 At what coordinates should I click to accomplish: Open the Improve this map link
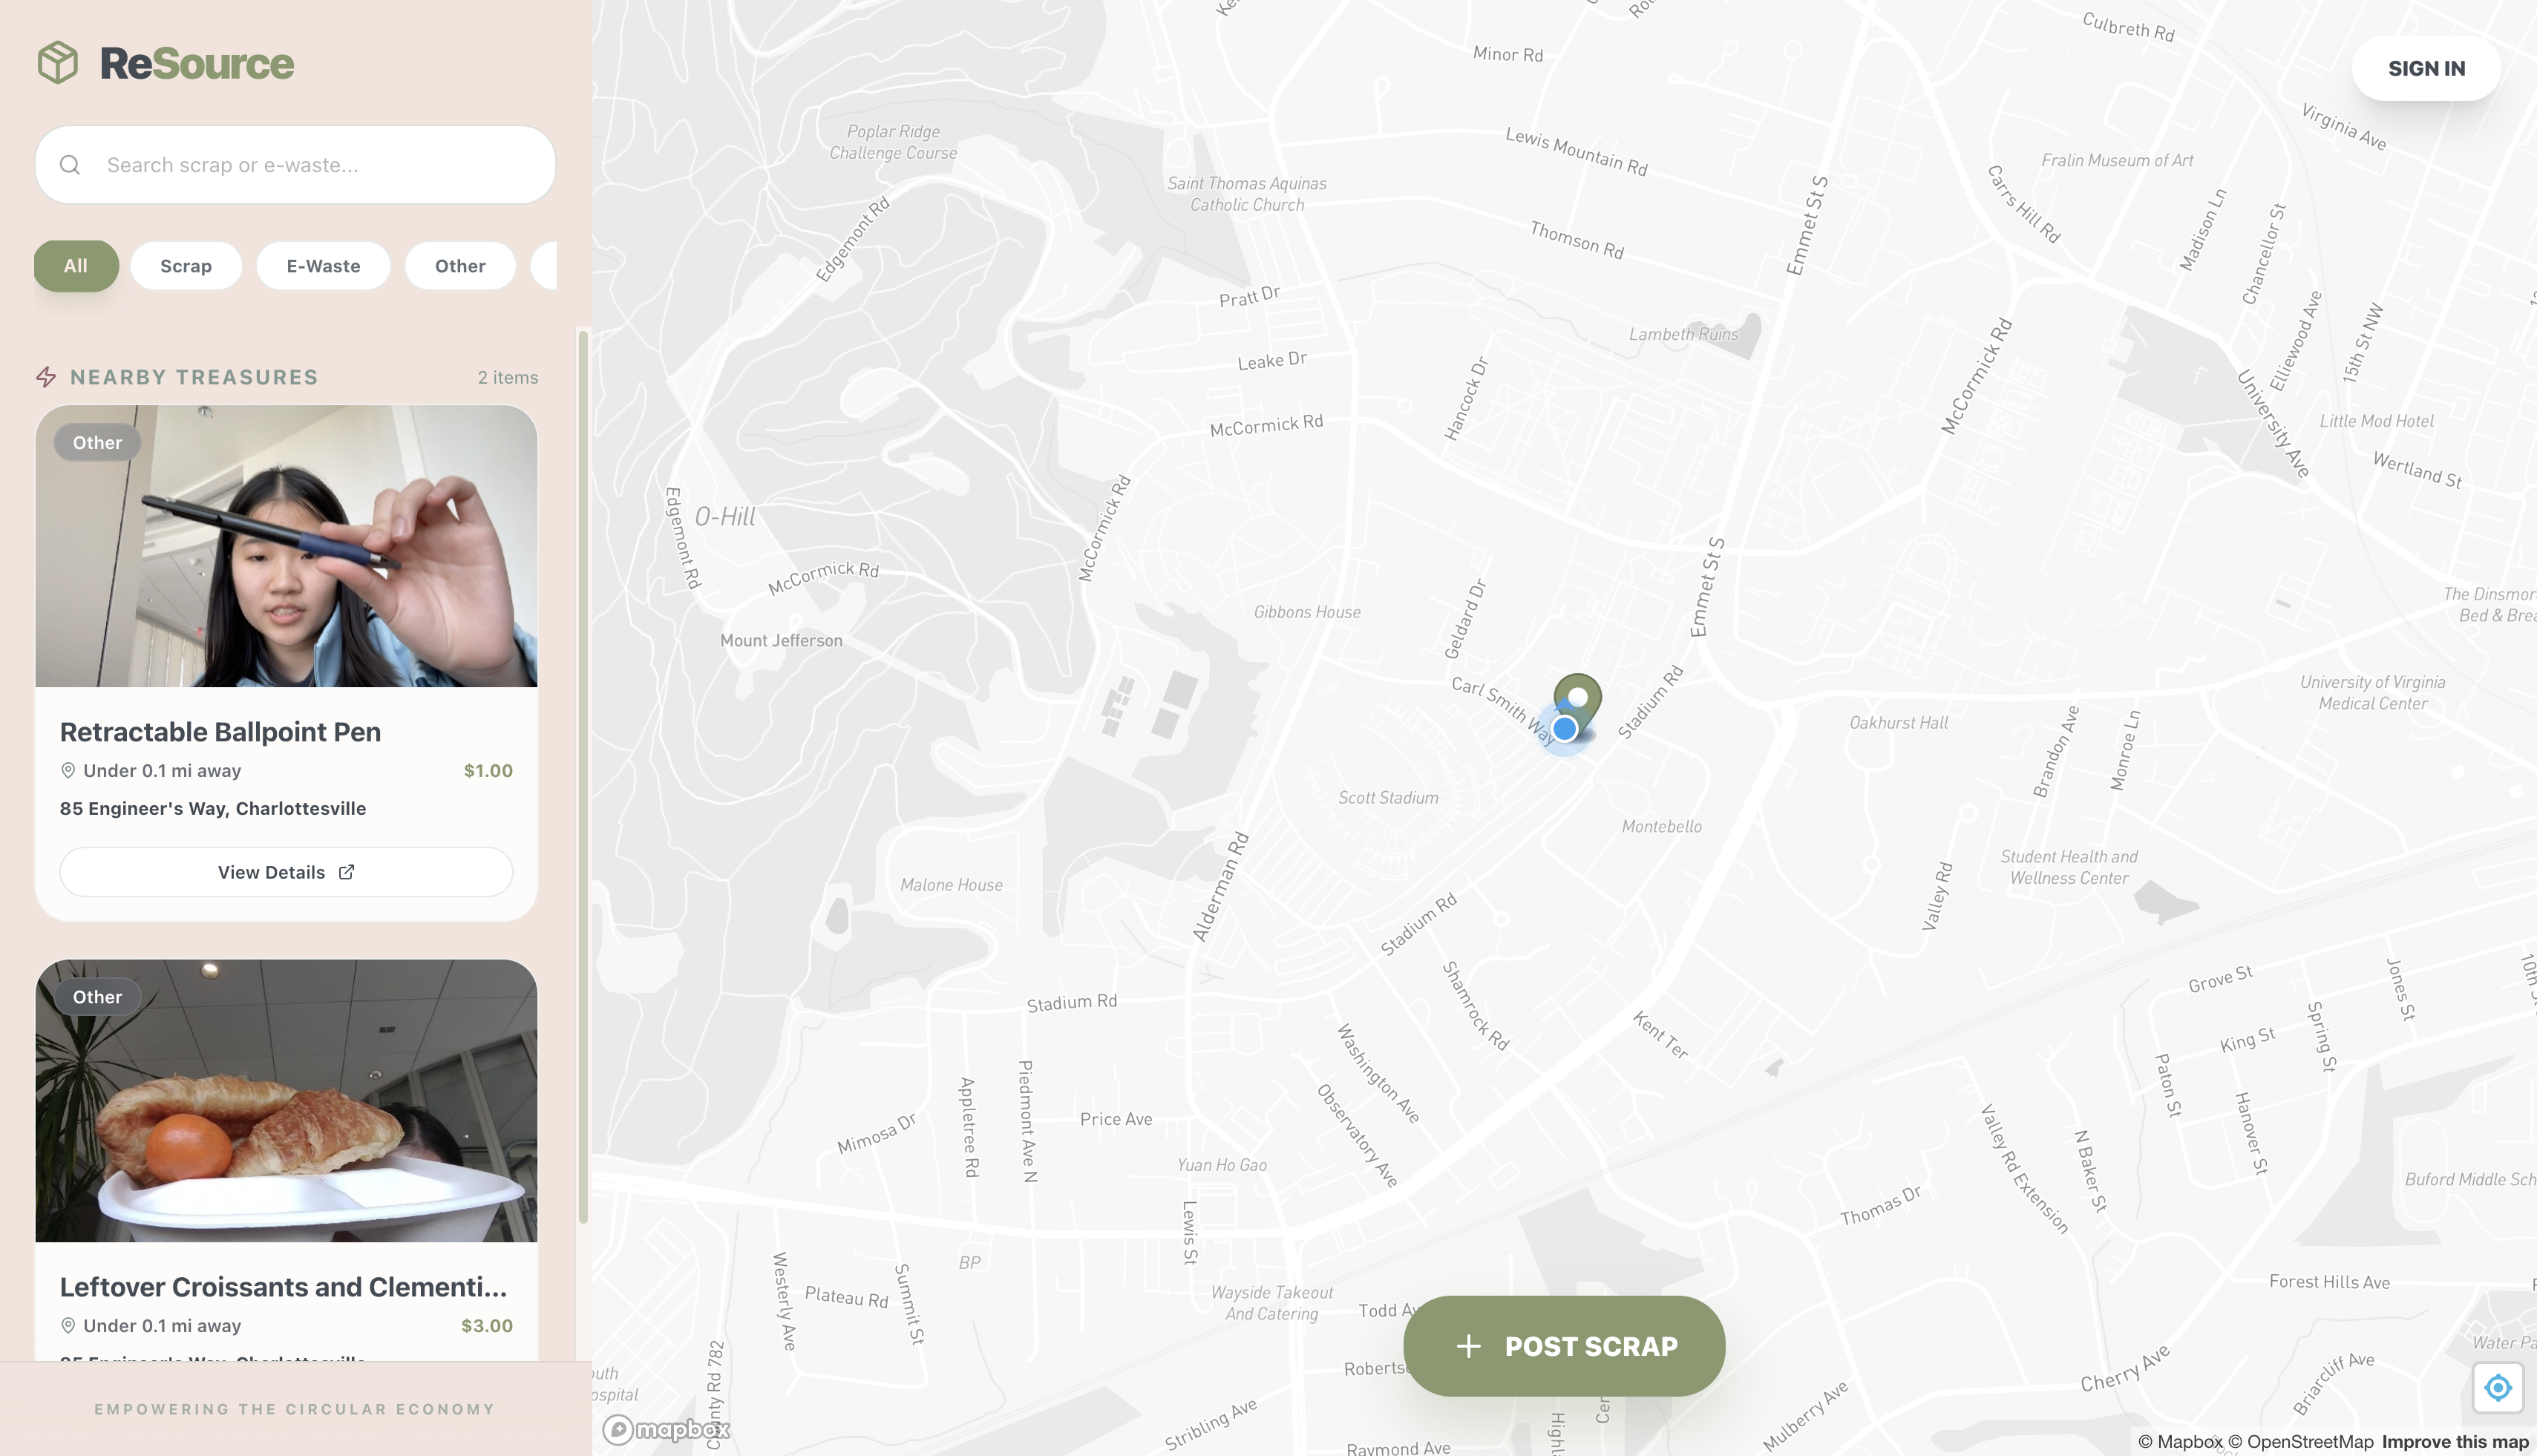(x=2455, y=1442)
